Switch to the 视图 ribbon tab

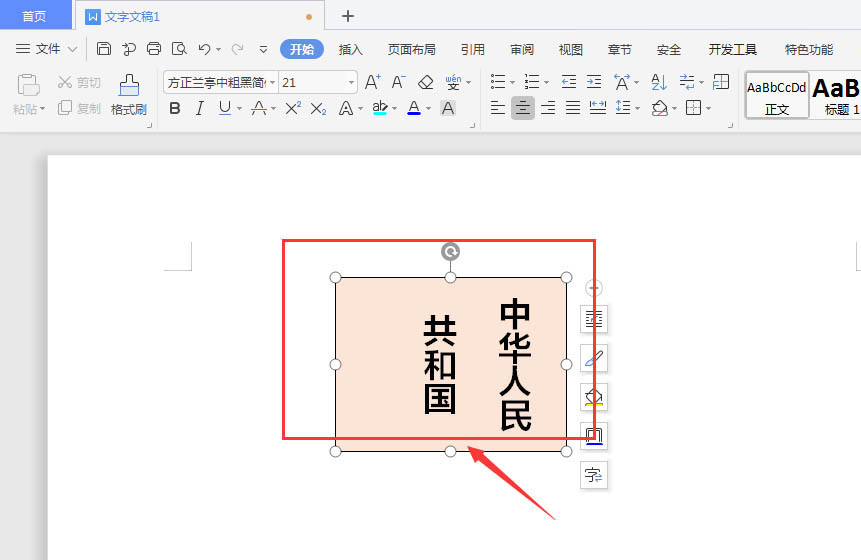[x=571, y=49]
